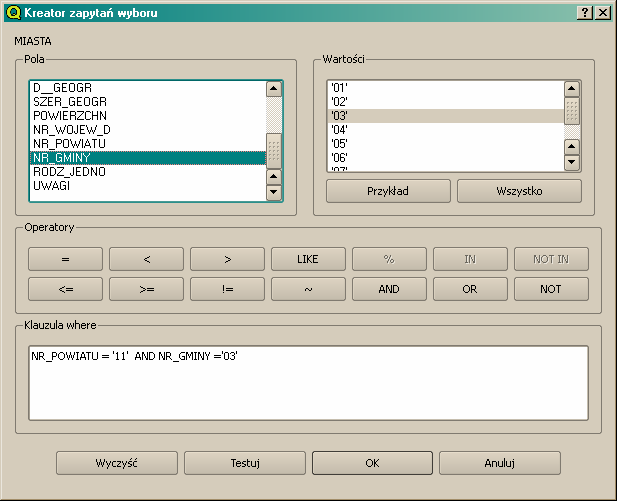Close the Kreator zapytań wyboru dialog
Image resolution: width=617 pixels, height=501 pixels.
click(603, 13)
